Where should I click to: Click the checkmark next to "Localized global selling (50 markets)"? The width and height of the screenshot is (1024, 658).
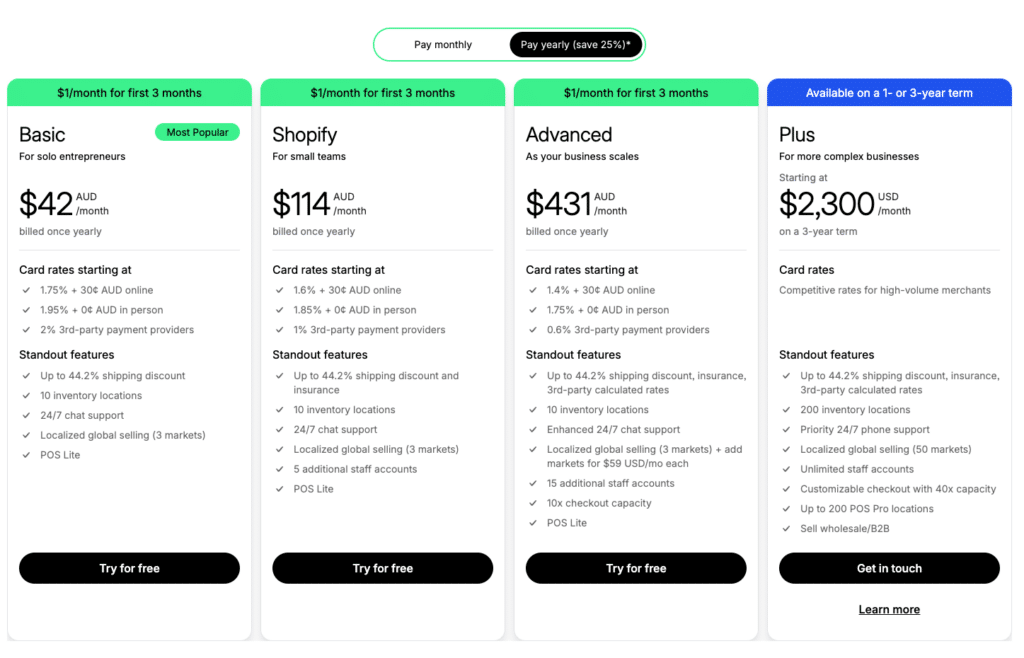coord(785,449)
